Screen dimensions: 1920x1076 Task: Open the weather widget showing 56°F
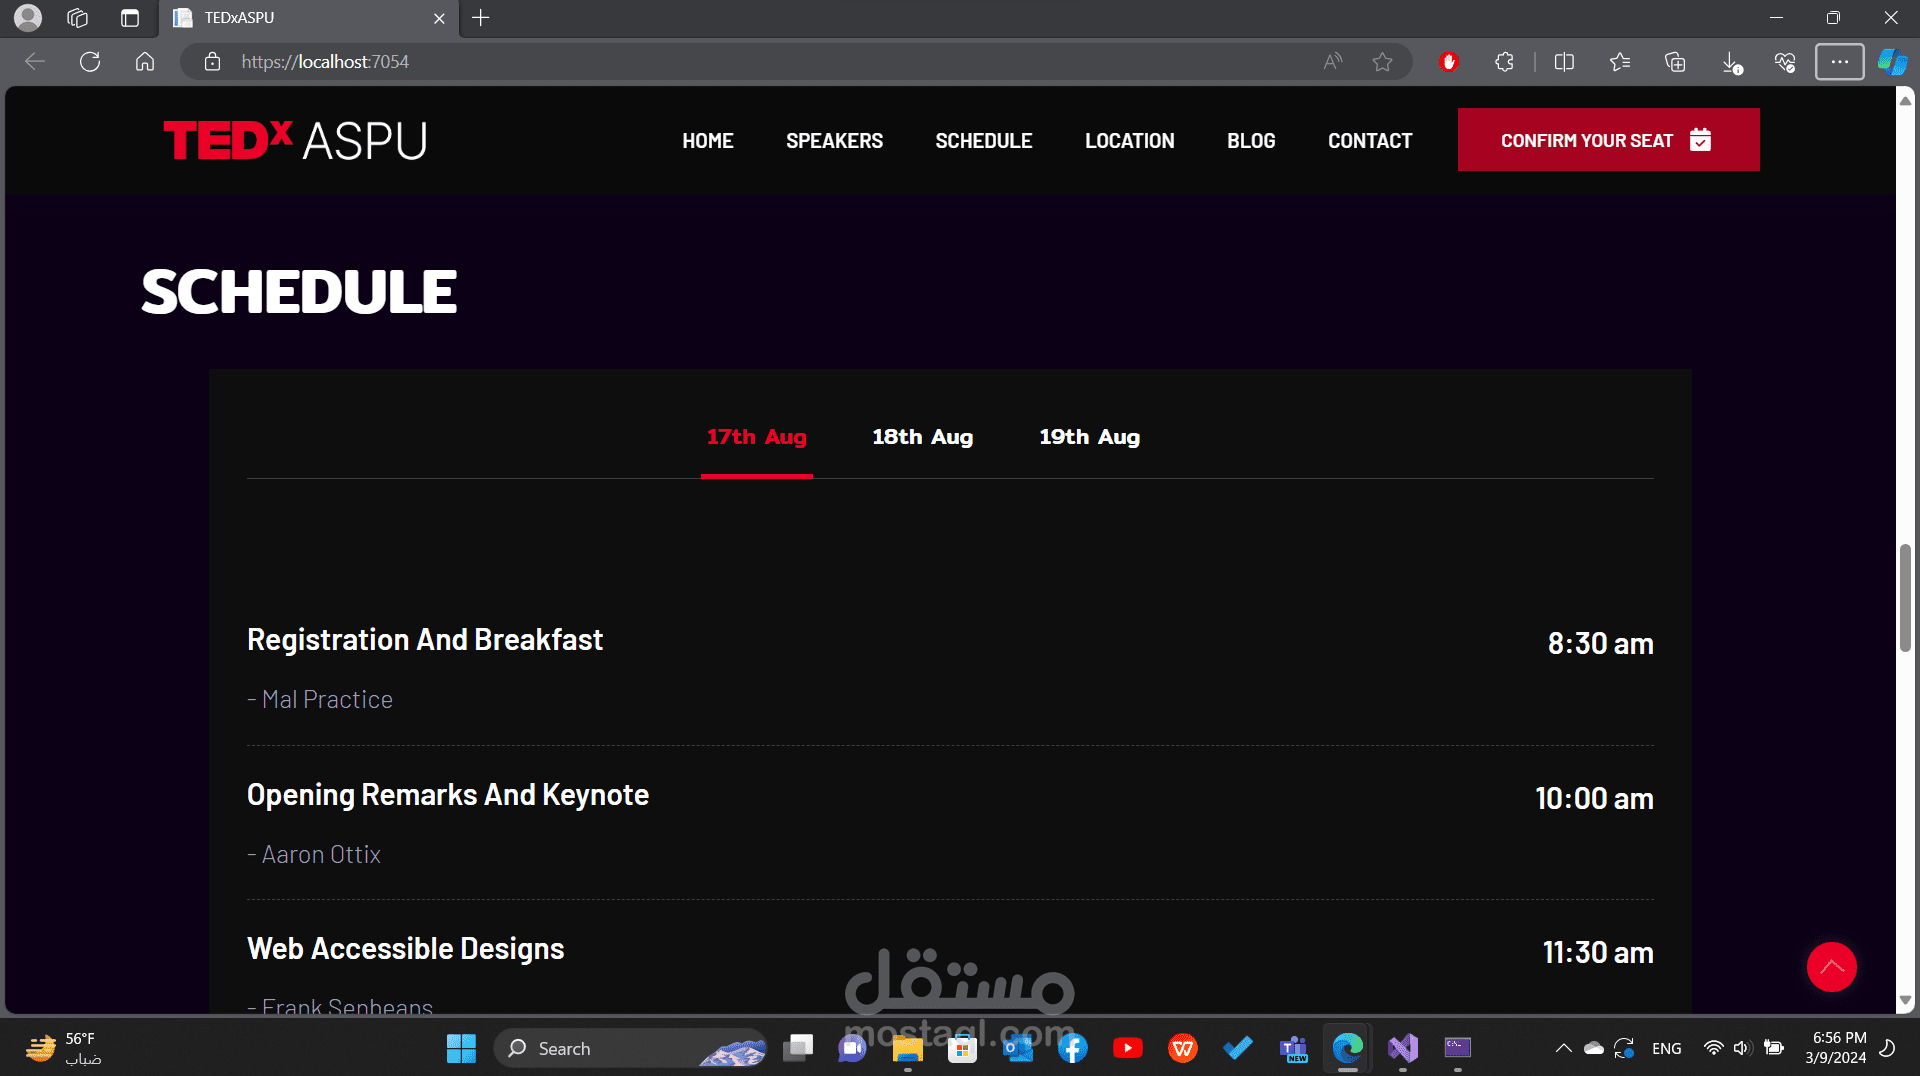tap(64, 1048)
